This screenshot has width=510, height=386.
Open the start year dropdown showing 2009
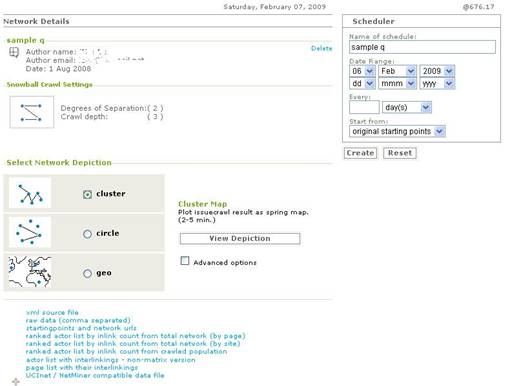437,71
